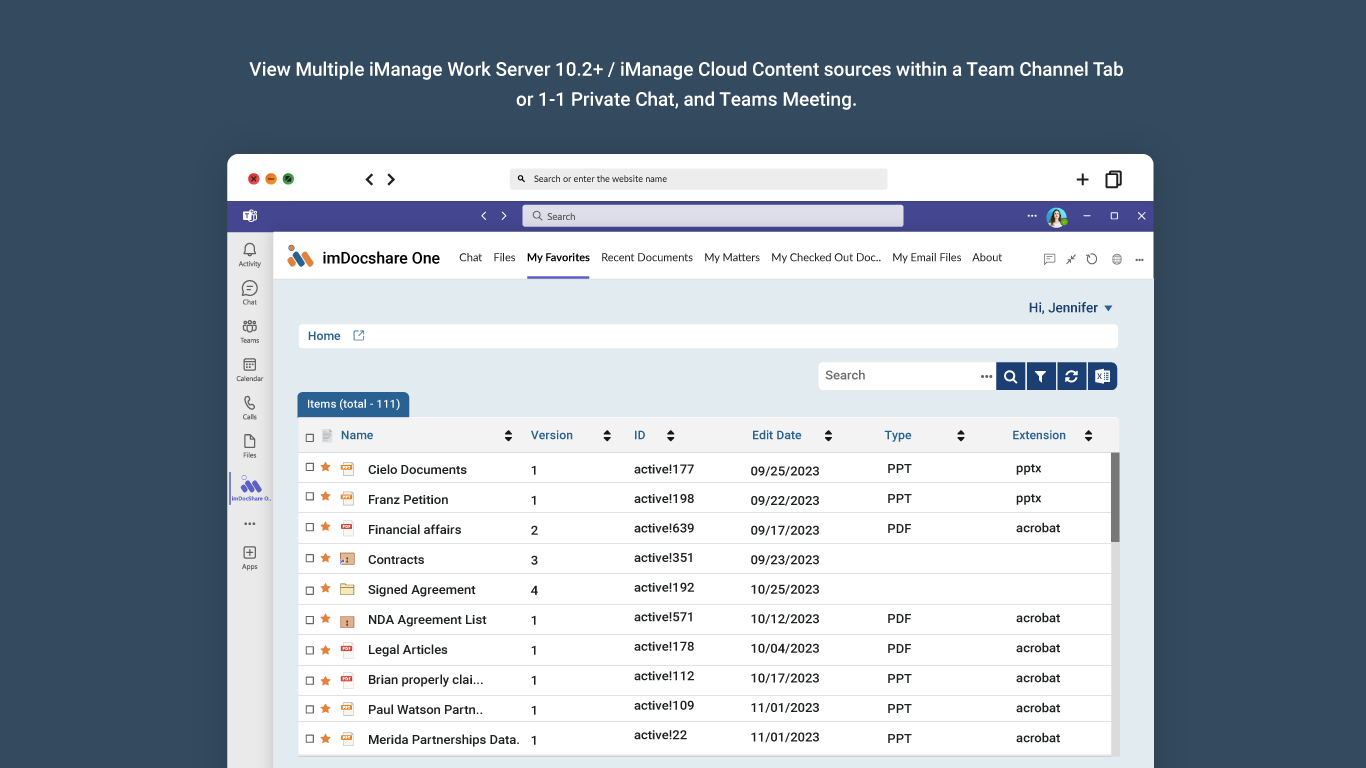
Task: Open the My Email Files tab
Action: point(927,258)
